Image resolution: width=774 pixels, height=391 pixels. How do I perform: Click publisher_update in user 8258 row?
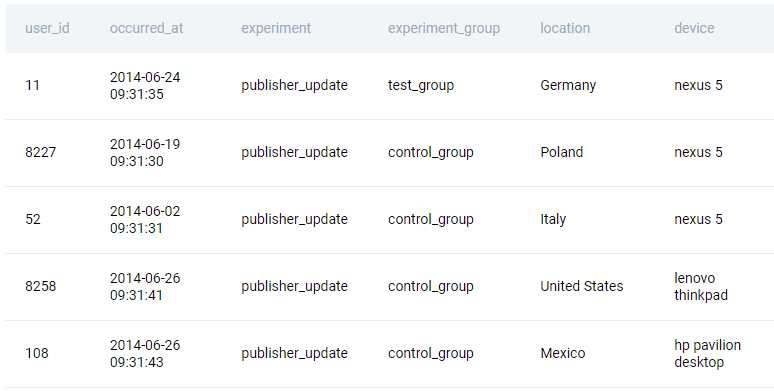coord(295,286)
